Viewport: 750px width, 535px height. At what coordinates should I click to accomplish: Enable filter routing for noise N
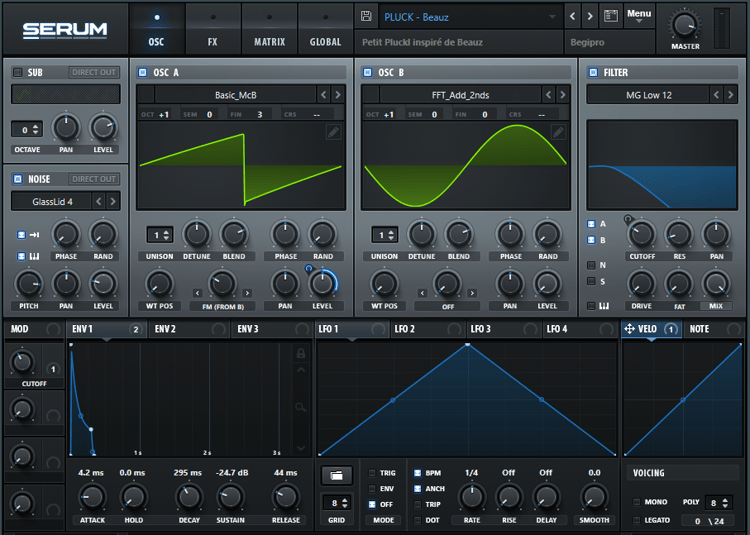591,265
